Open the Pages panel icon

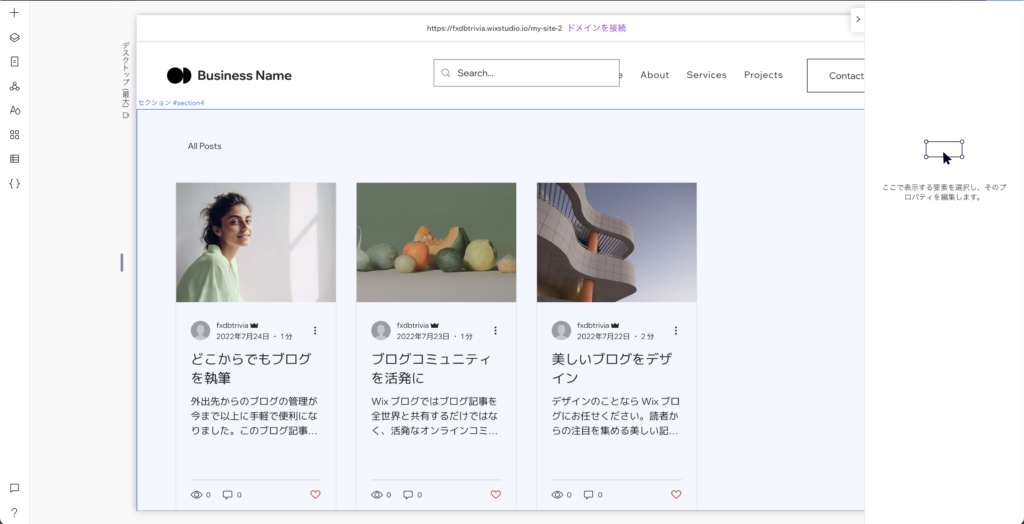point(14,61)
